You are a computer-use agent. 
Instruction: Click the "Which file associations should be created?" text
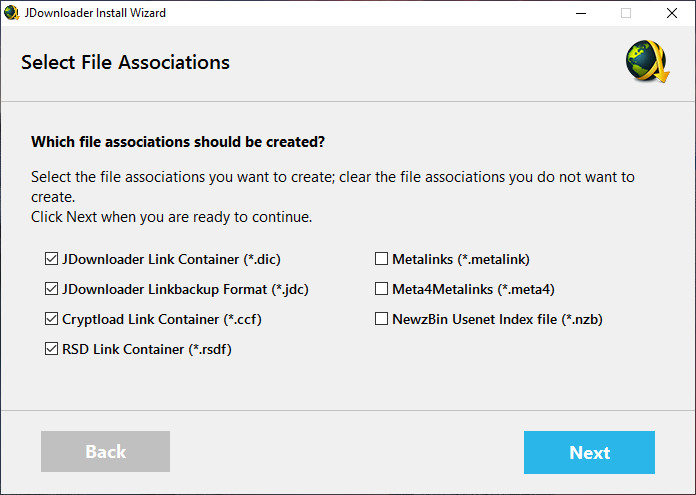tap(178, 142)
